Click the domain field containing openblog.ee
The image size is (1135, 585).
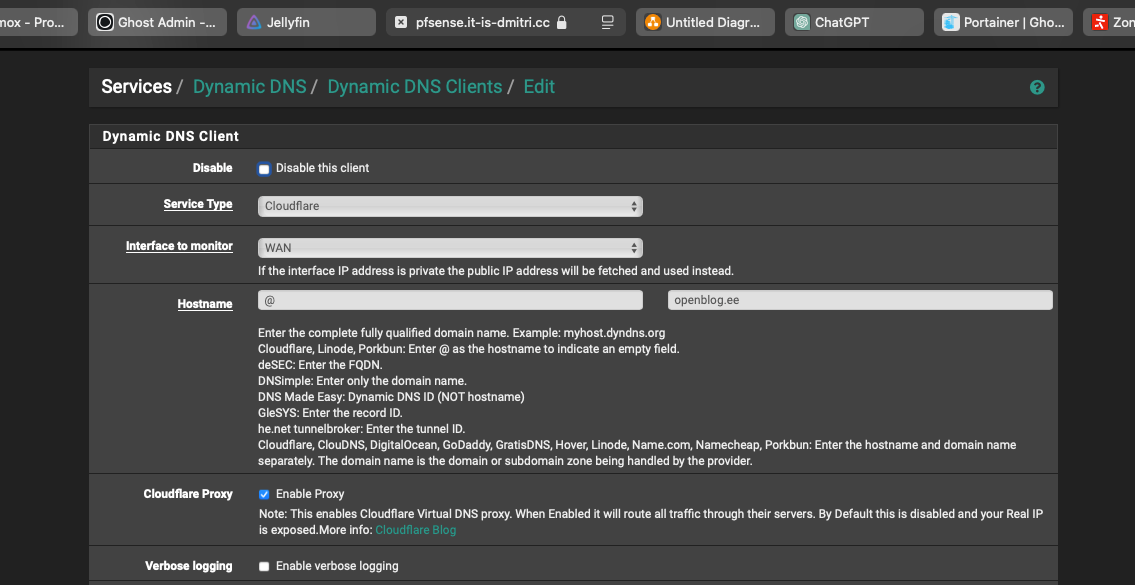860,300
